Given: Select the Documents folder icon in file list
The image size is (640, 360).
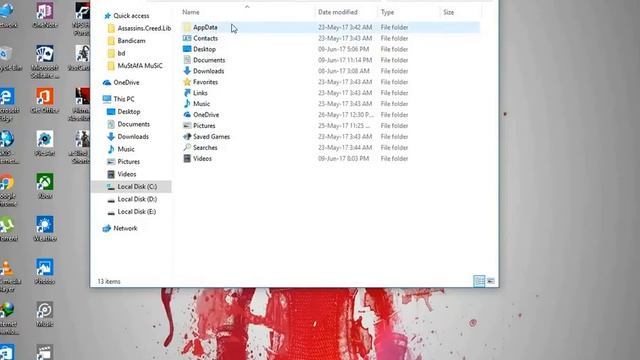Looking at the screenshot, I should (187, 60).
